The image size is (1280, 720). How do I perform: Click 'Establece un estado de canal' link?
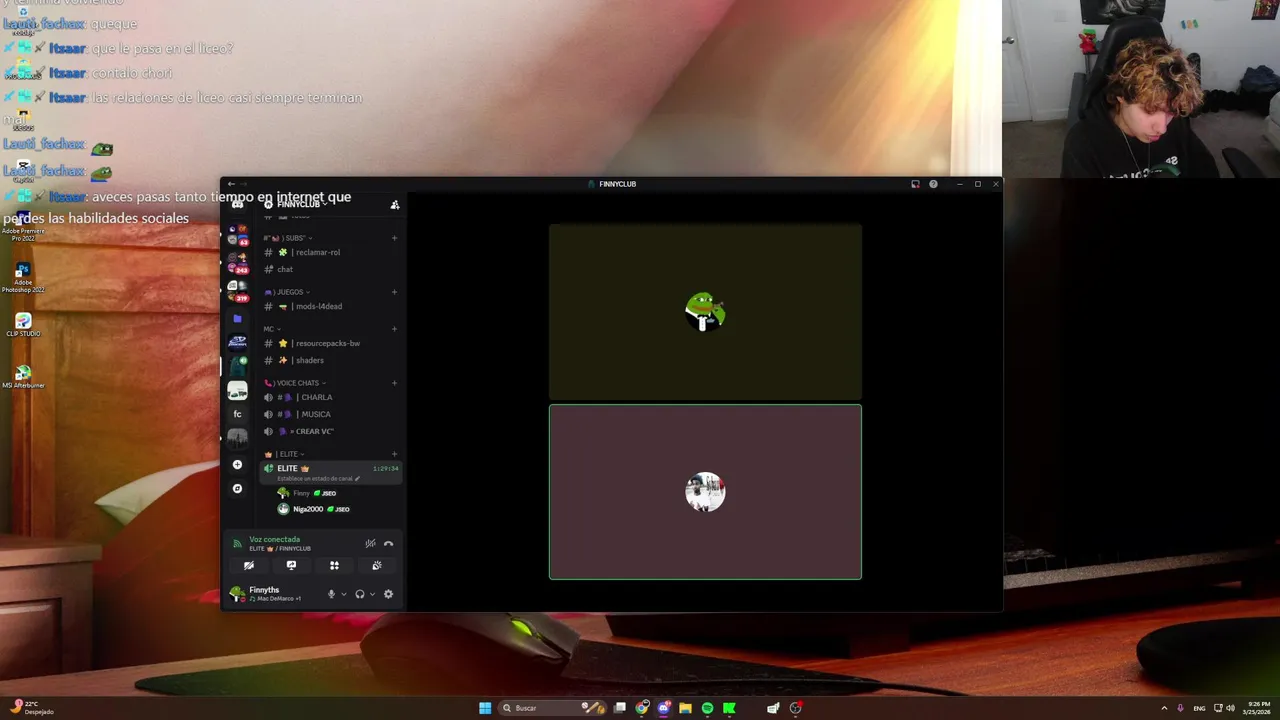point(318,478)
